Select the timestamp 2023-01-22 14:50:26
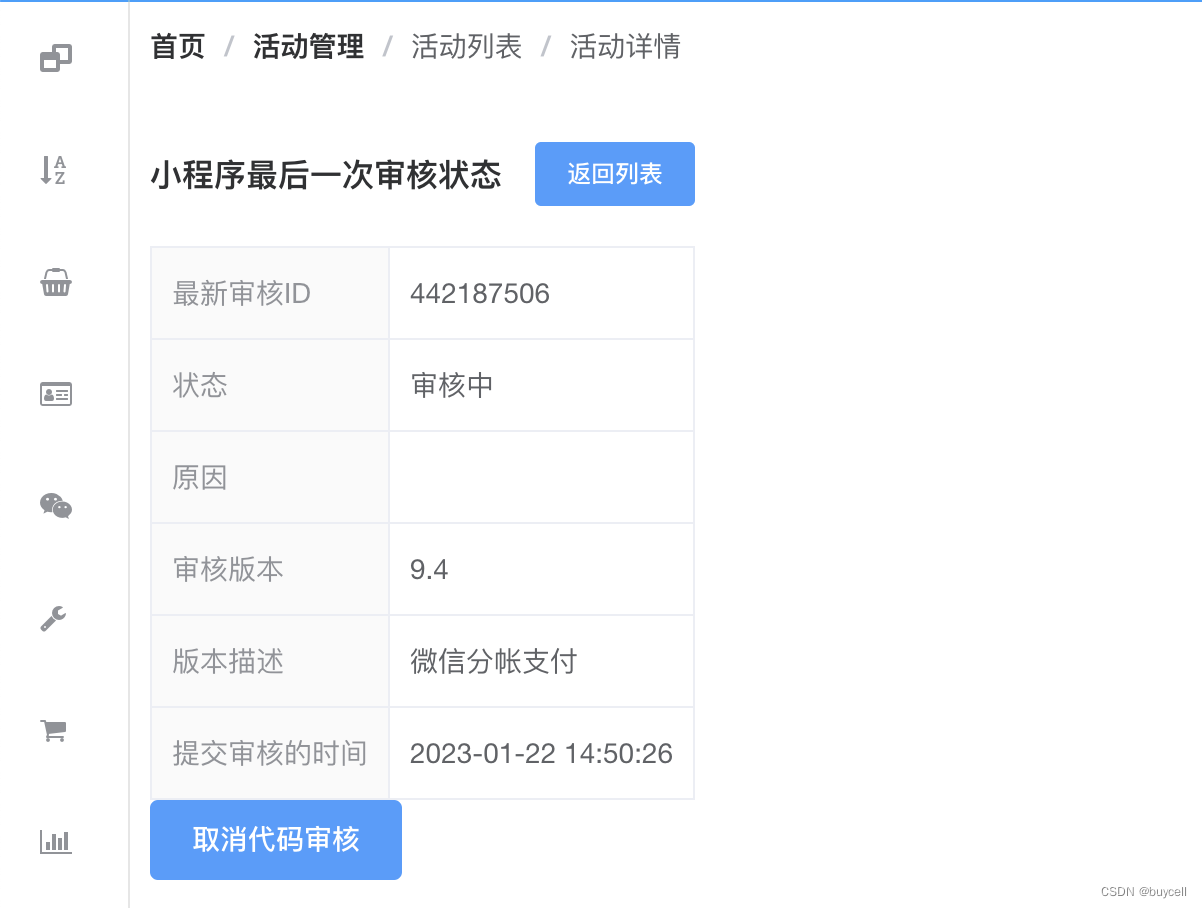Image resolution: width=1202 pixels, height=908 pixels. coord(541,753)
